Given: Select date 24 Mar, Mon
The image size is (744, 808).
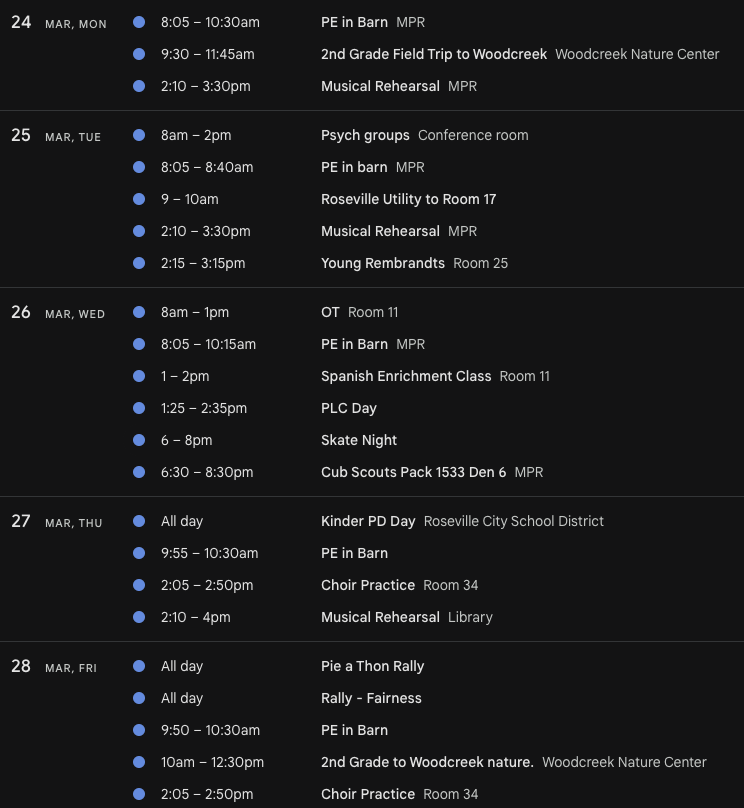Looking at the screenshot, I should (x=59, y=23).
